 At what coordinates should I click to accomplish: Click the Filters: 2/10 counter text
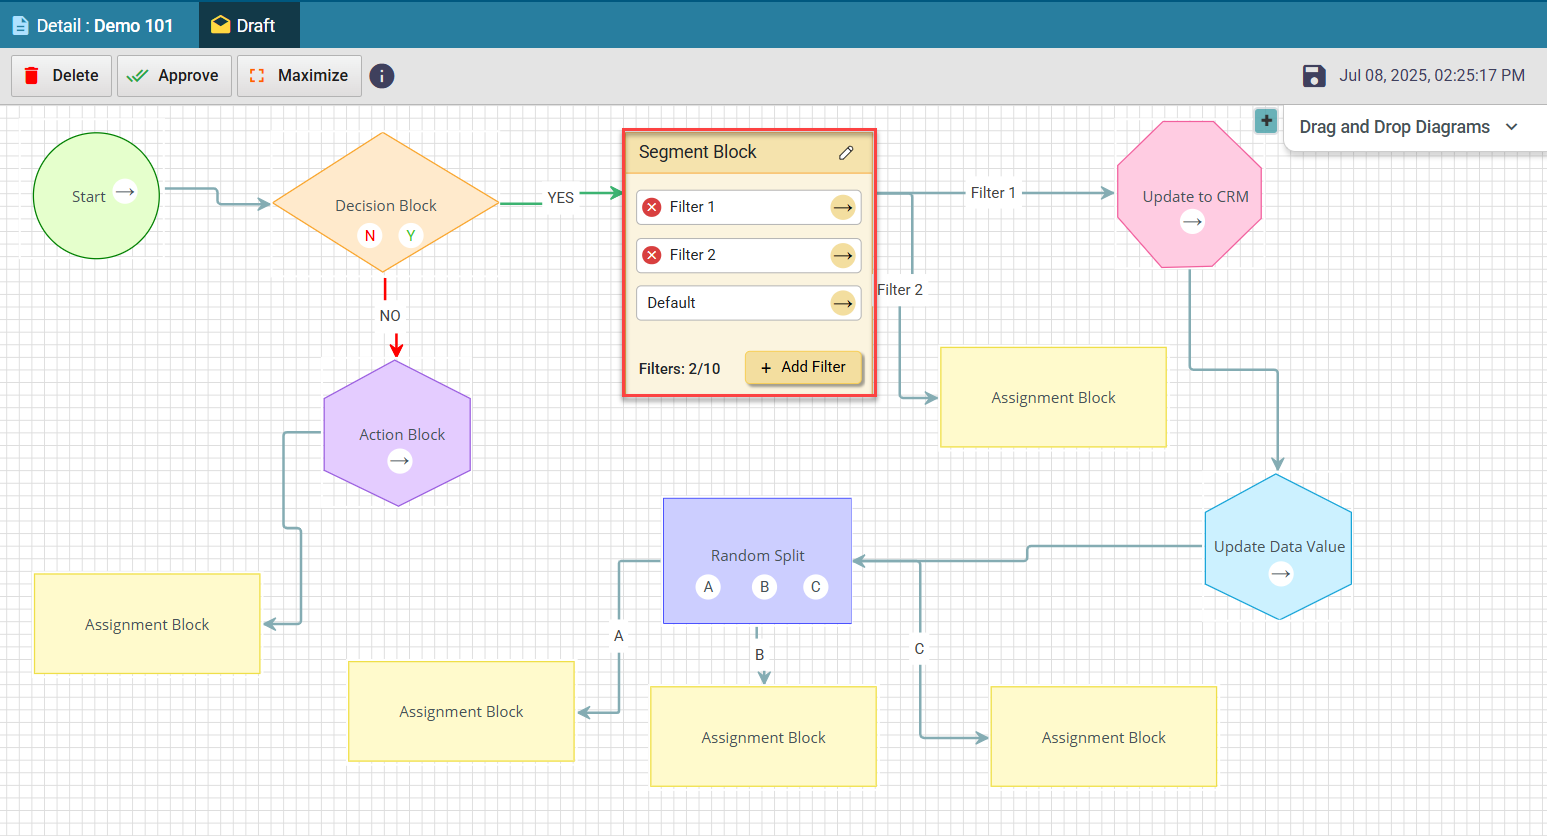[x=679, y=369]
